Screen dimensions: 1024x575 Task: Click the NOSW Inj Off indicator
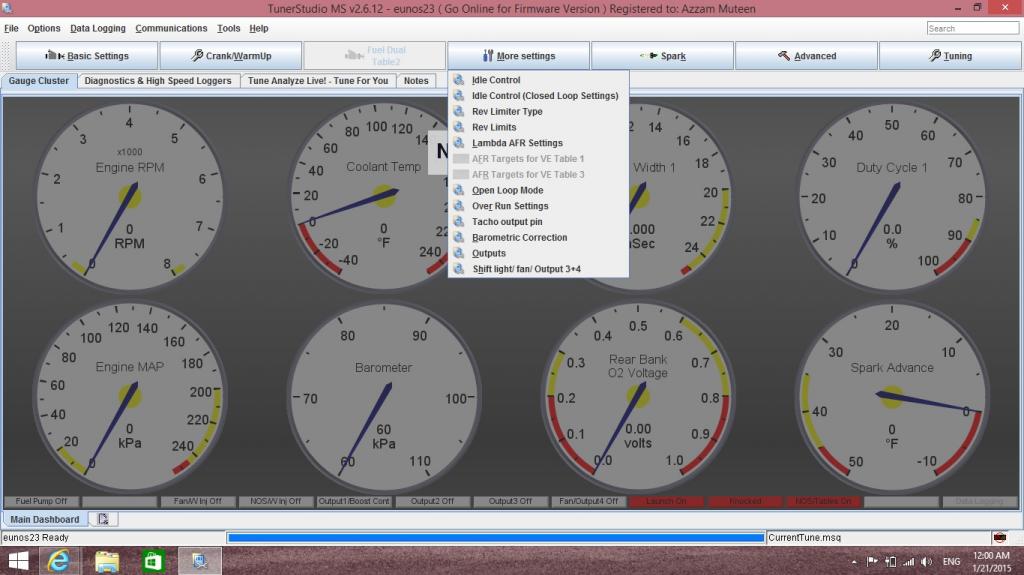coord(276,501)
